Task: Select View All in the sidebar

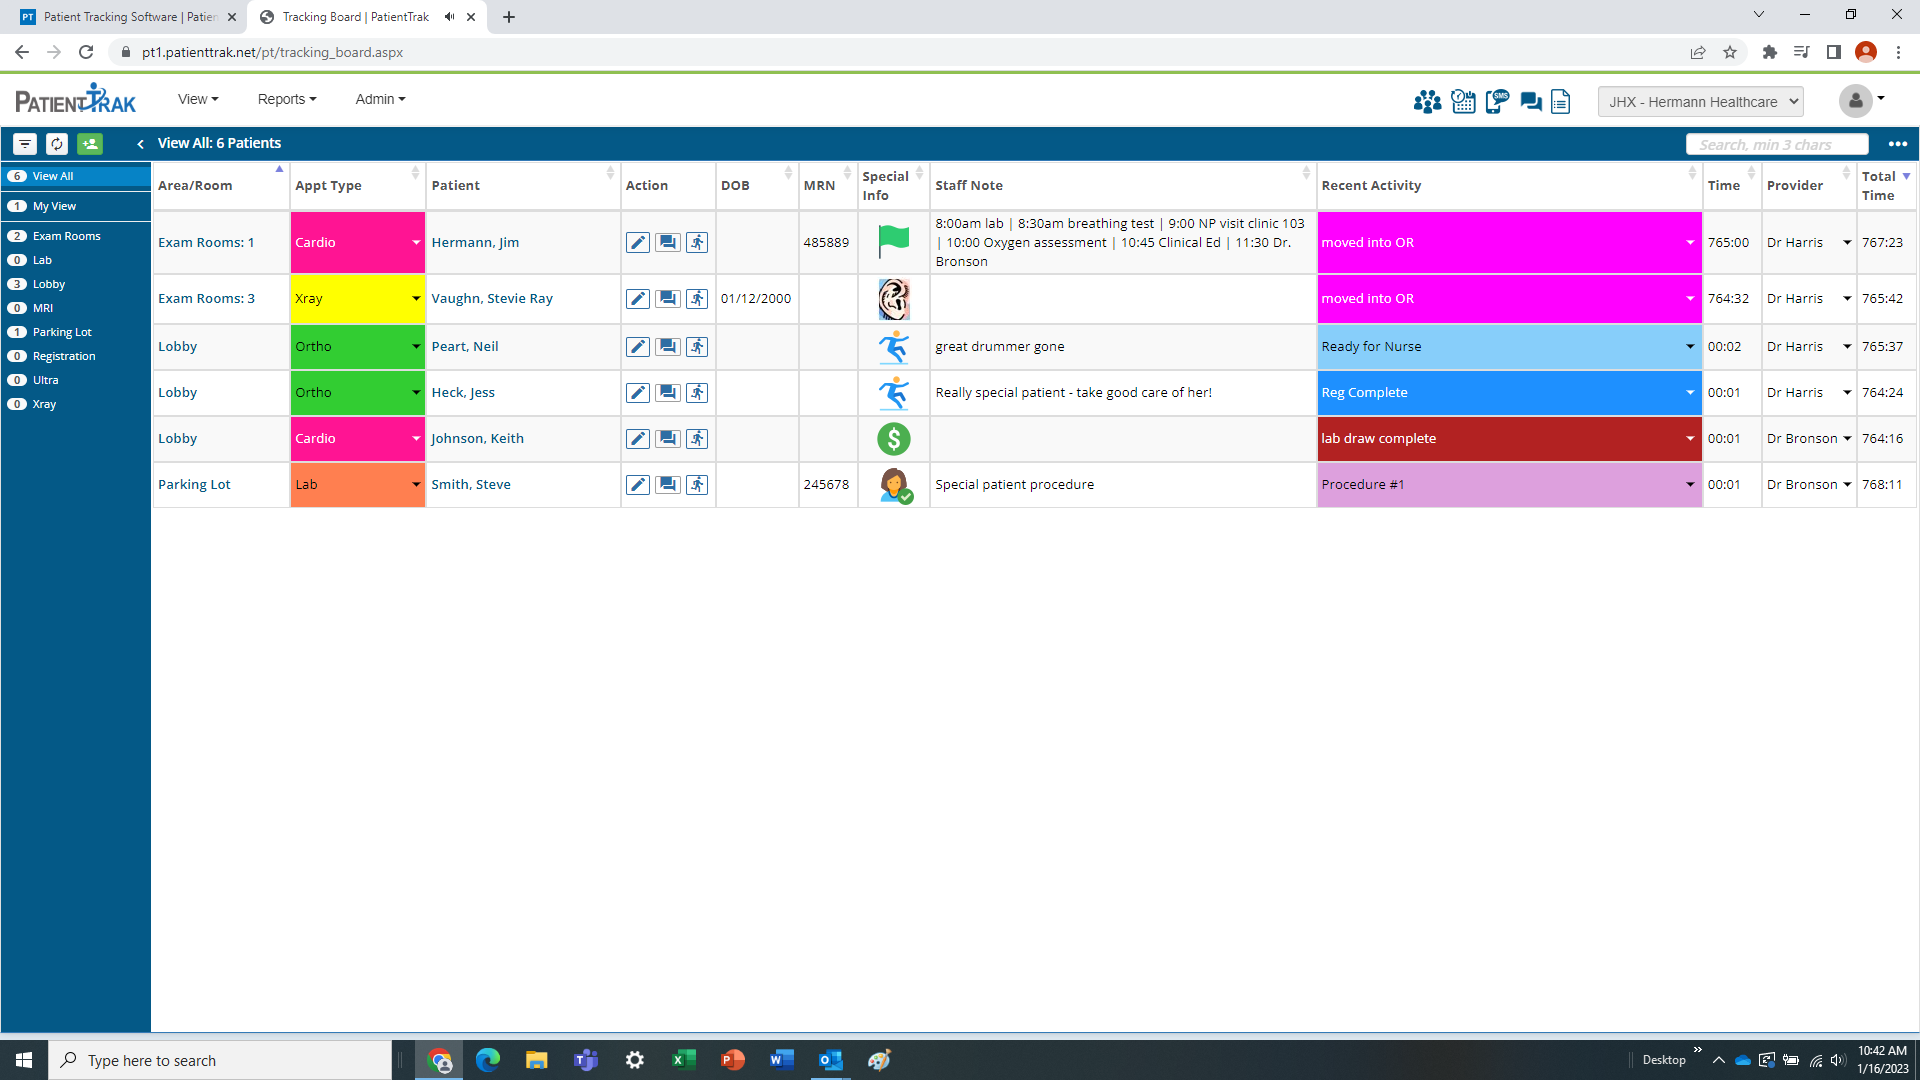Action: pyautogui.click(x=76, y=176)
